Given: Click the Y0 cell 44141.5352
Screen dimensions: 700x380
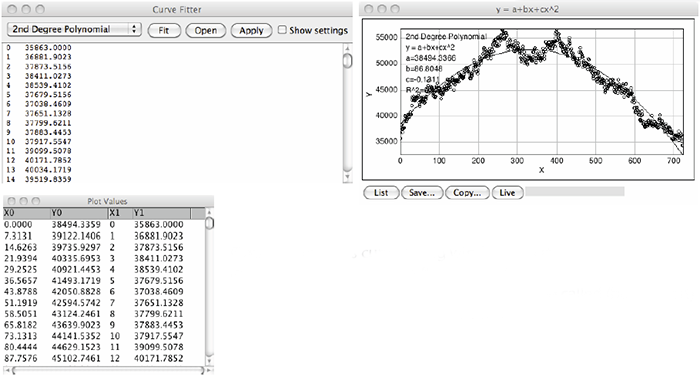Looking at the screenshot, I should tap(76, 336).
